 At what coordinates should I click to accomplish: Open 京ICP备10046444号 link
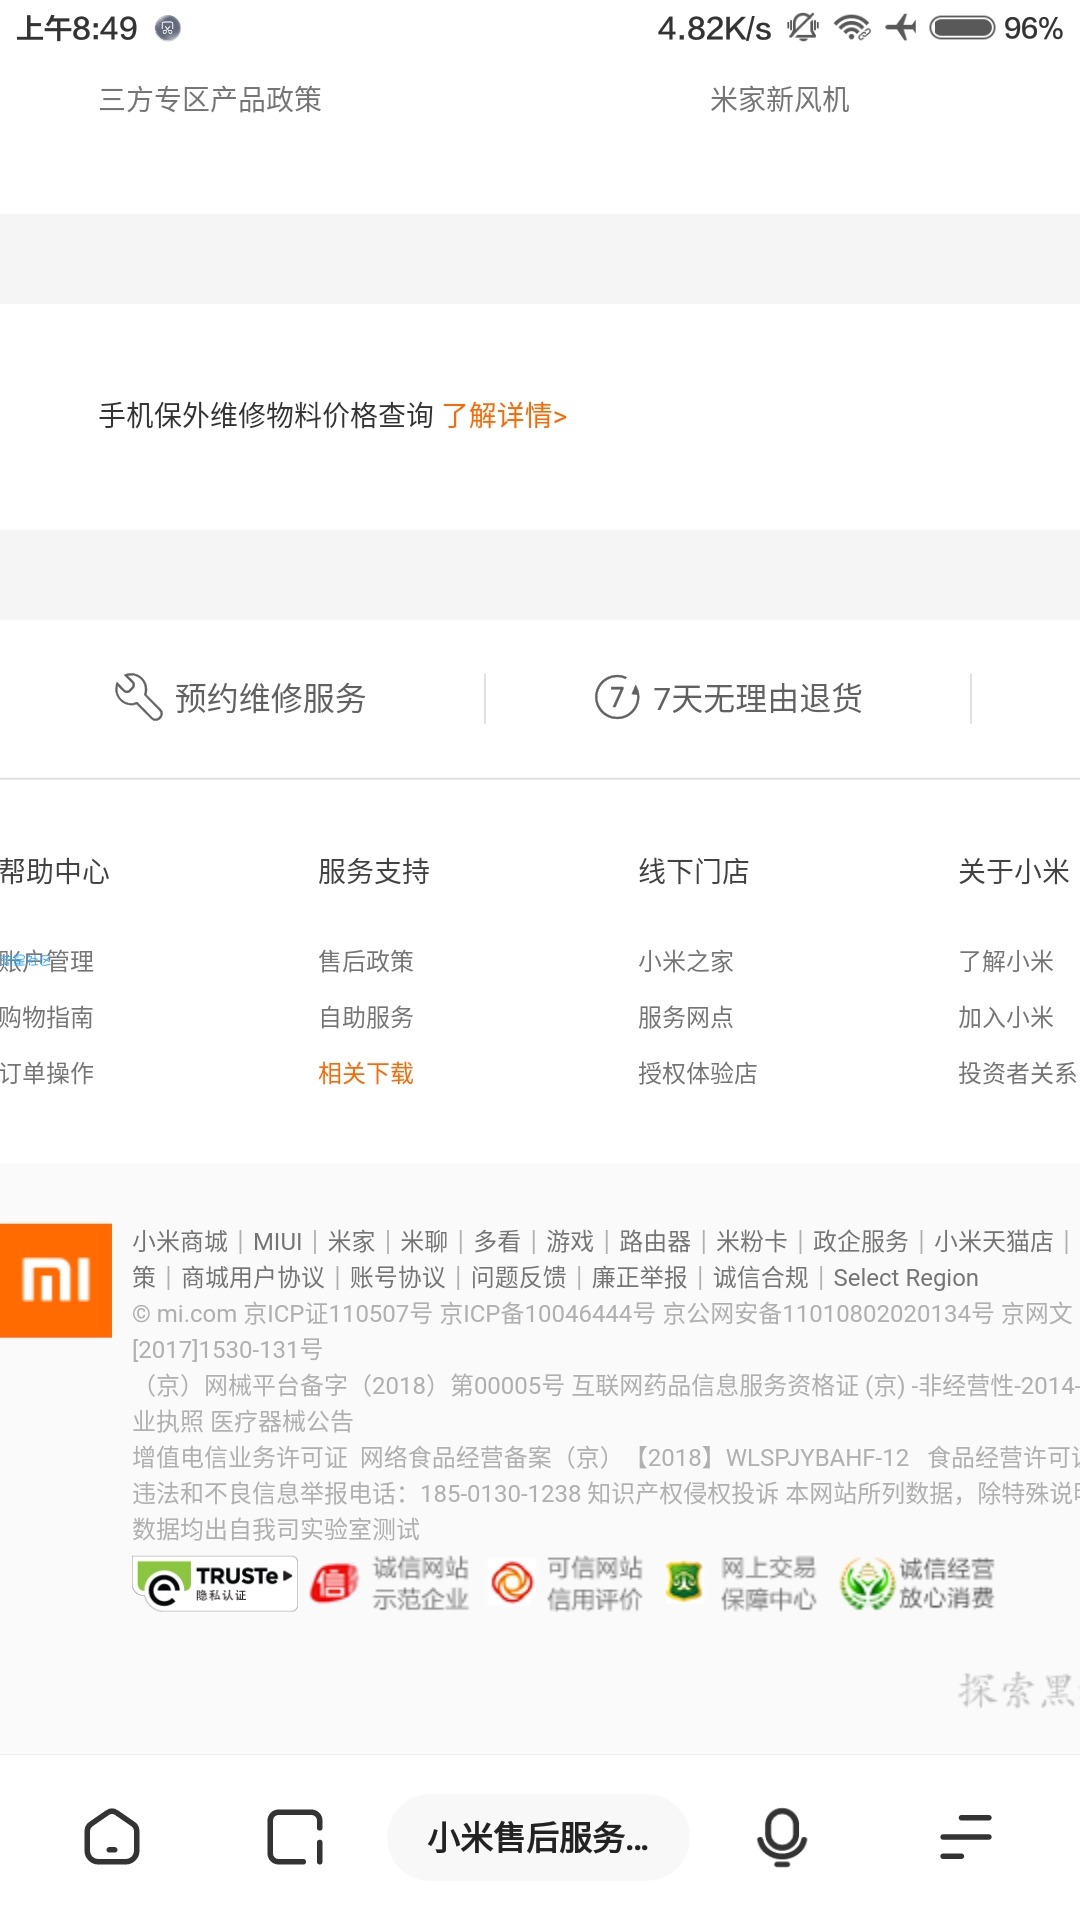tap(548, 1313)
